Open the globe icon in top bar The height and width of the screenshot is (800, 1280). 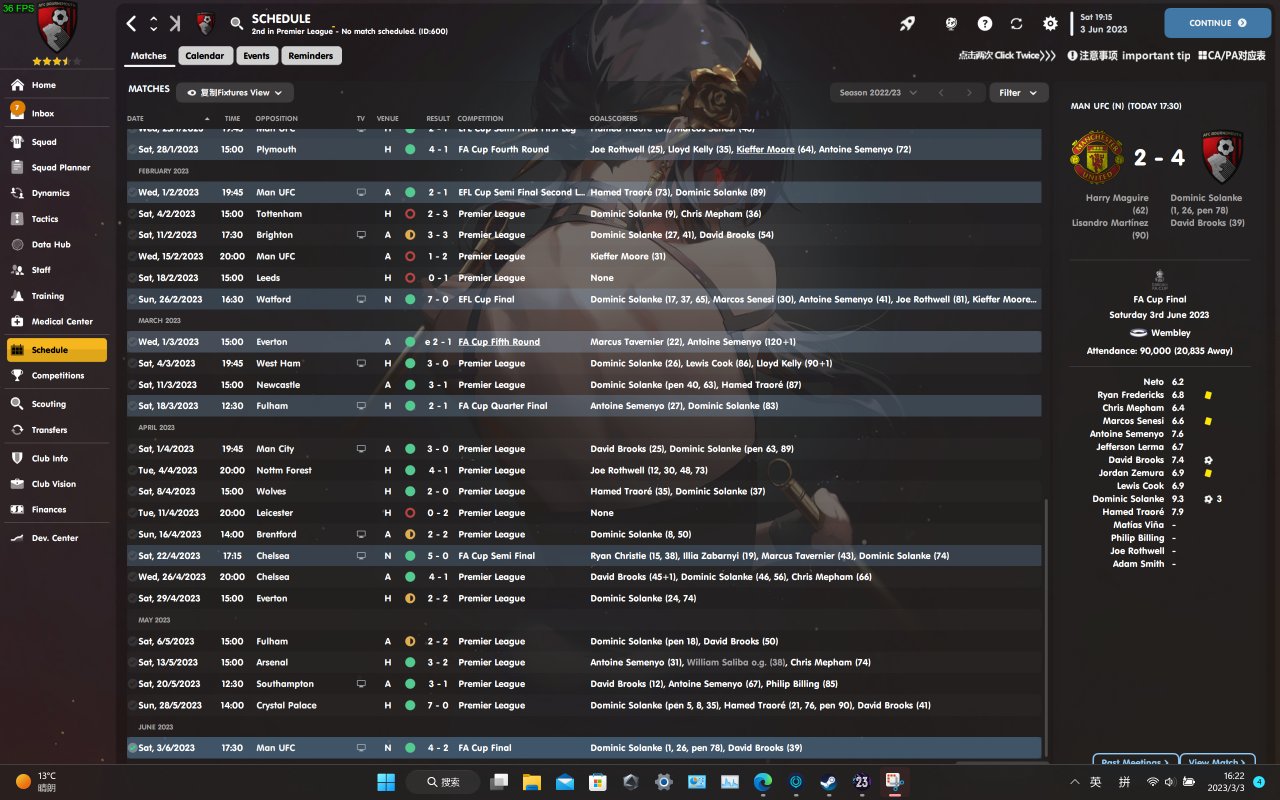(951, 23)
